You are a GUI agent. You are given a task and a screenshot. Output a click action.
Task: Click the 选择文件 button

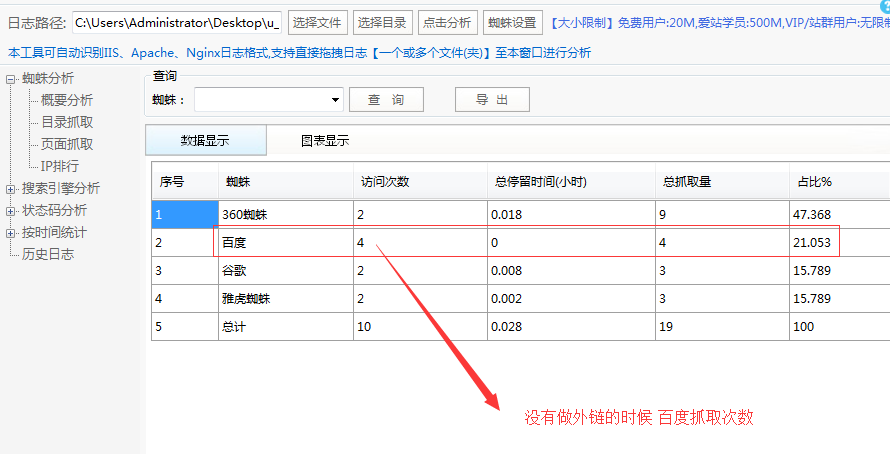pos(316,22)
